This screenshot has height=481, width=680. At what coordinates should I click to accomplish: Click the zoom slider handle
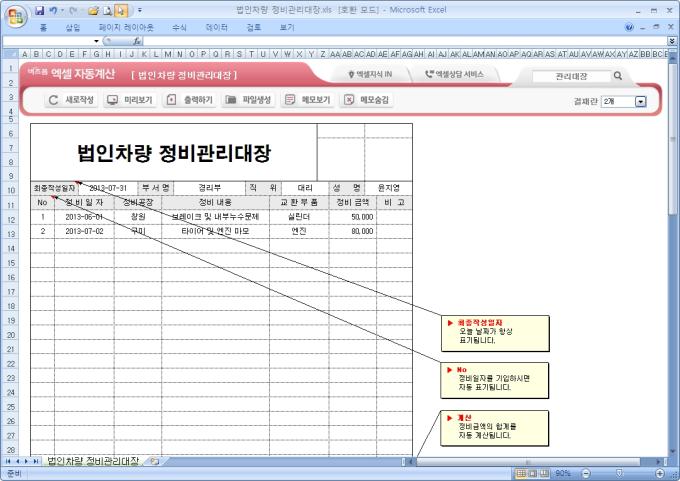620,473
